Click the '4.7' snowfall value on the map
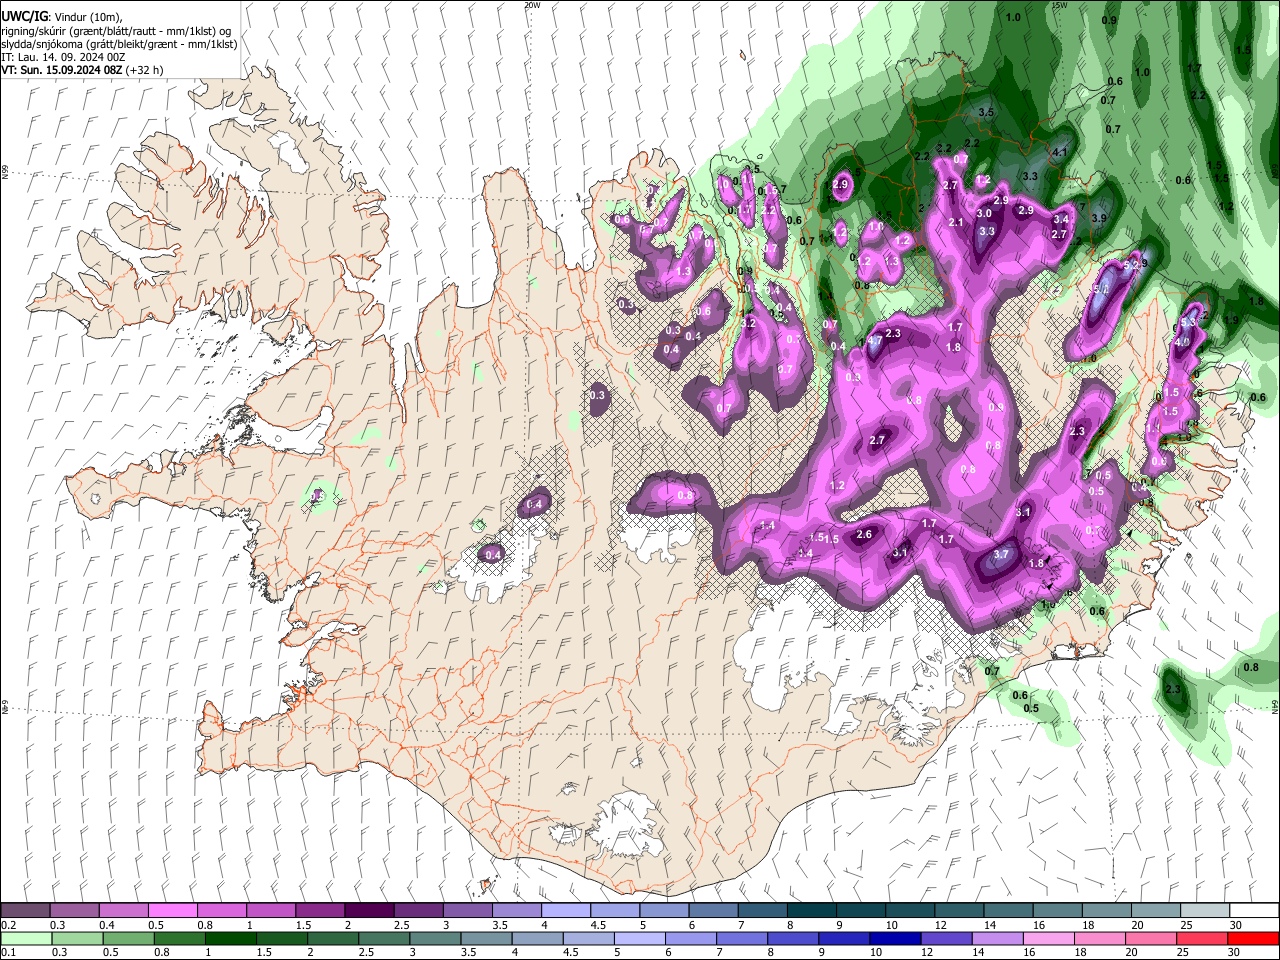 point(874,341)
